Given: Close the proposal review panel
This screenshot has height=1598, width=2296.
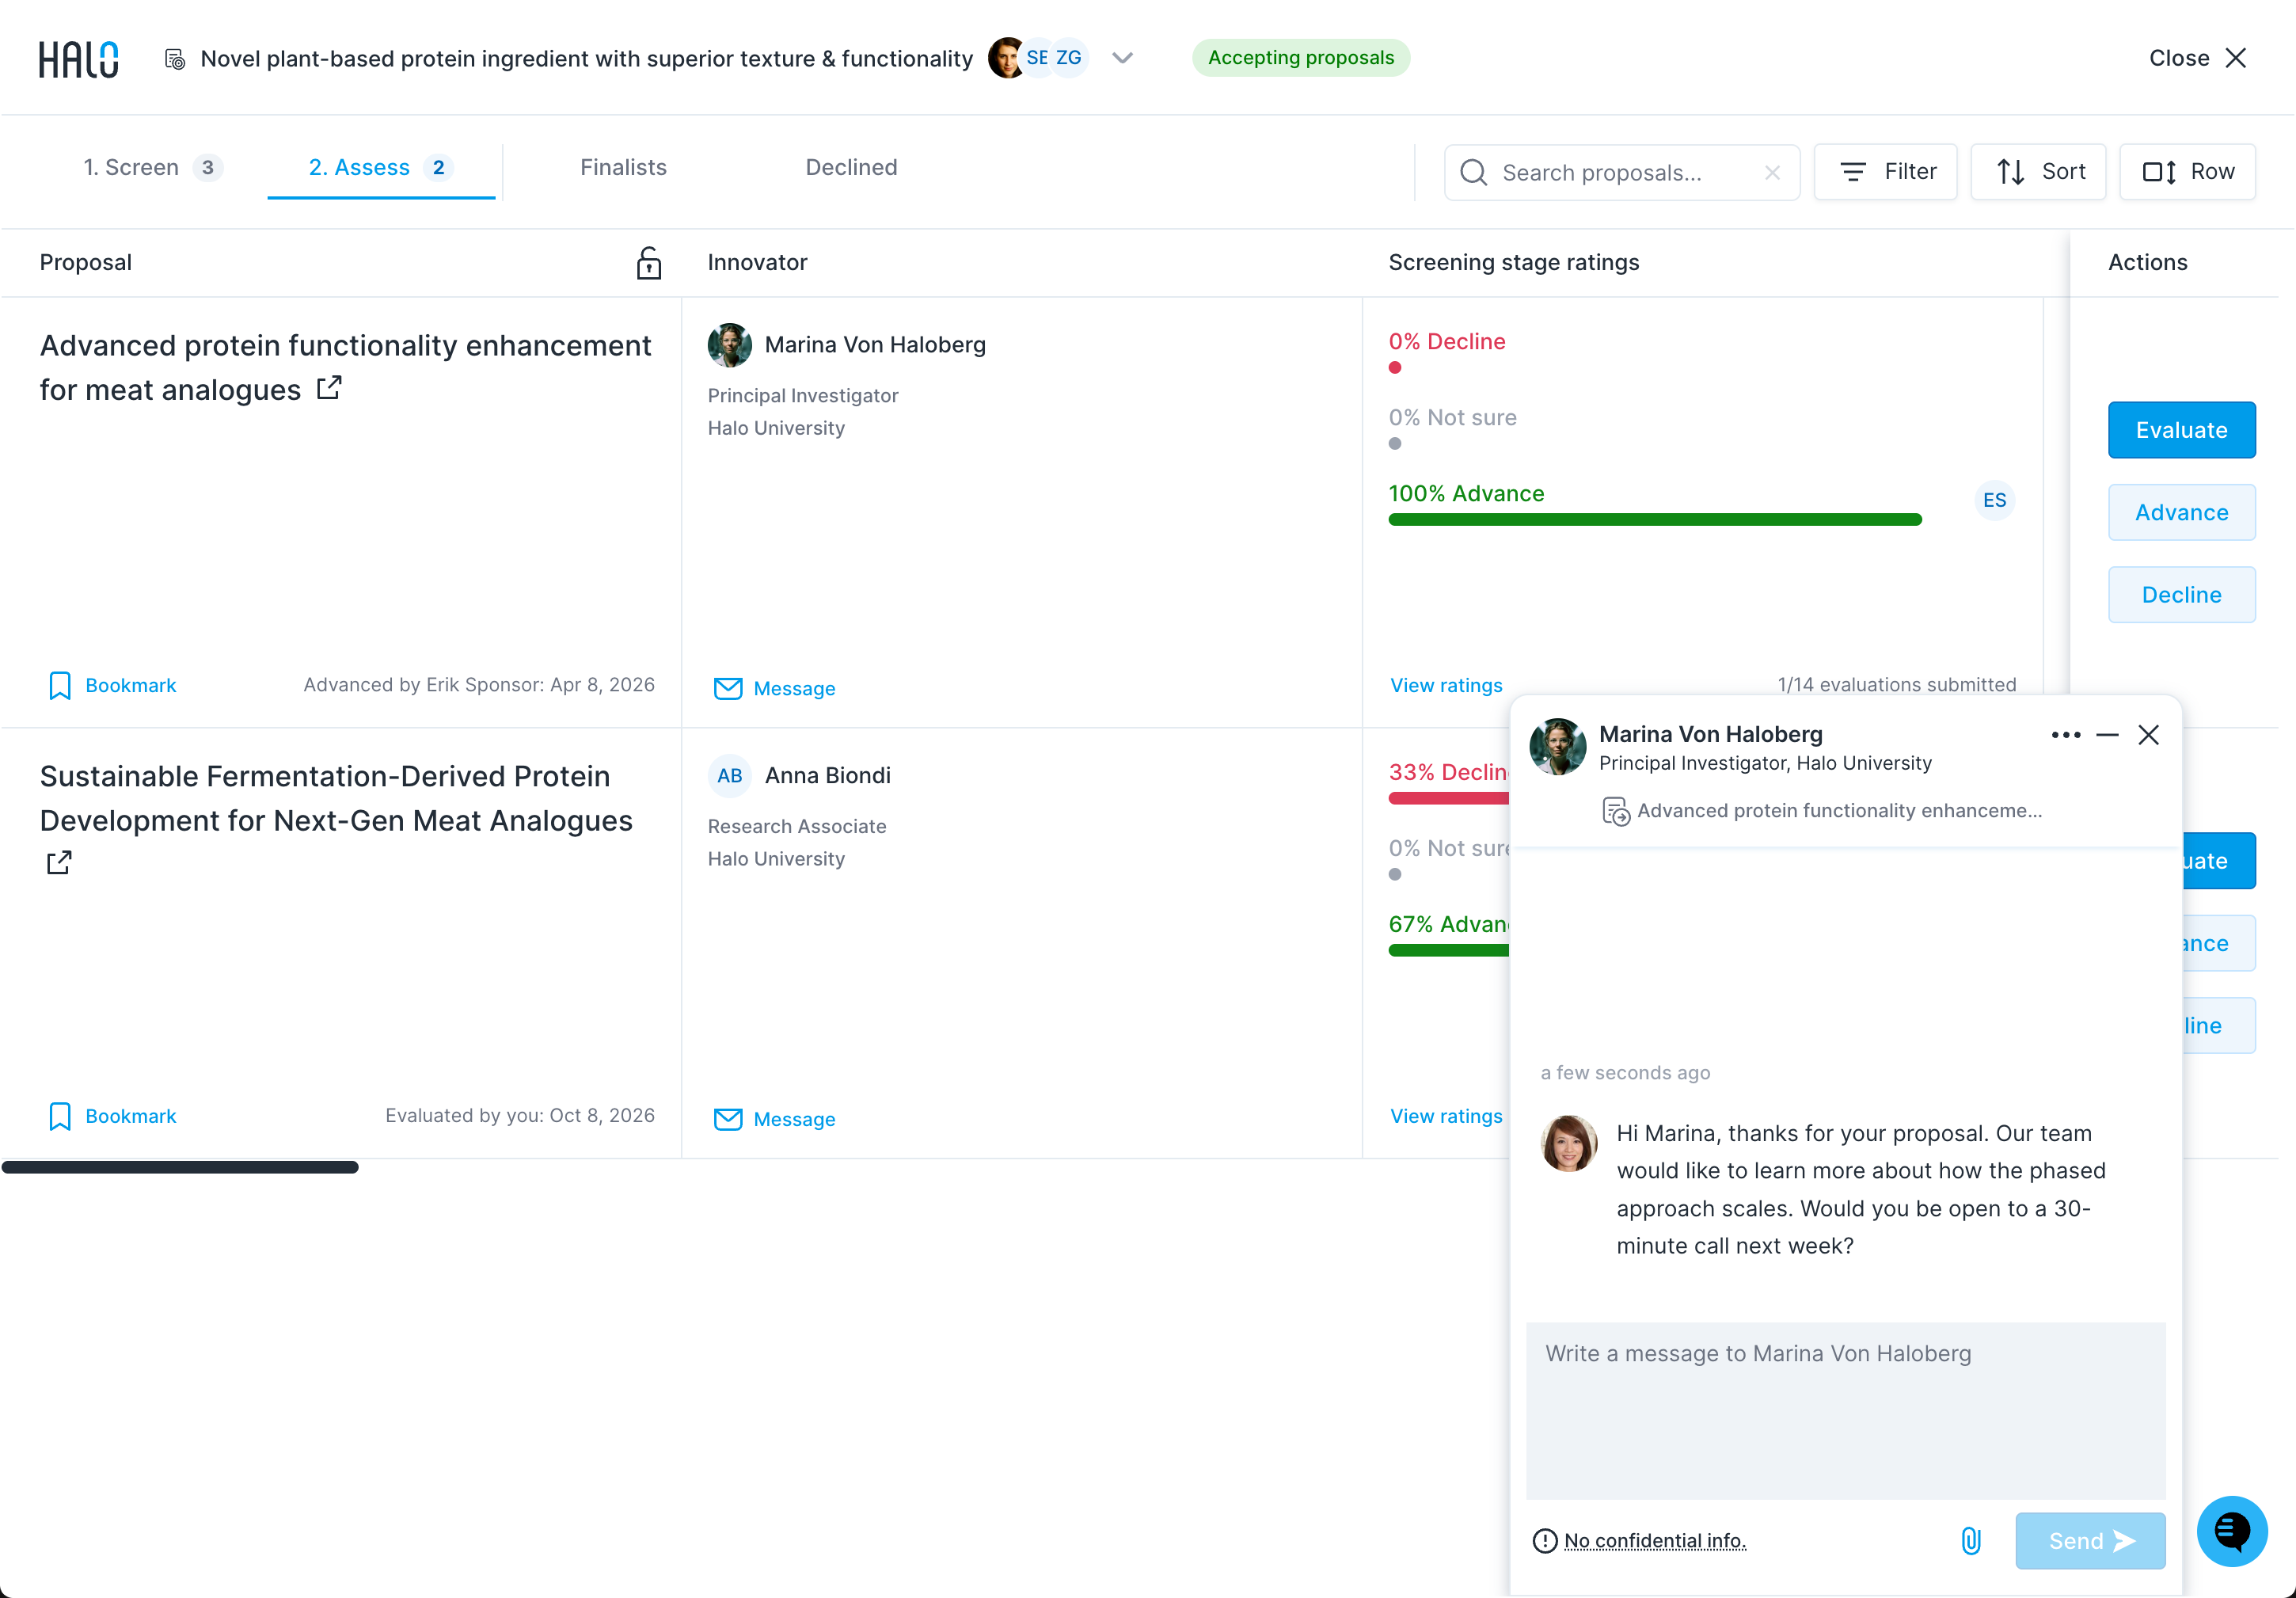Looking at the screenshot, I should point(2198,58).
